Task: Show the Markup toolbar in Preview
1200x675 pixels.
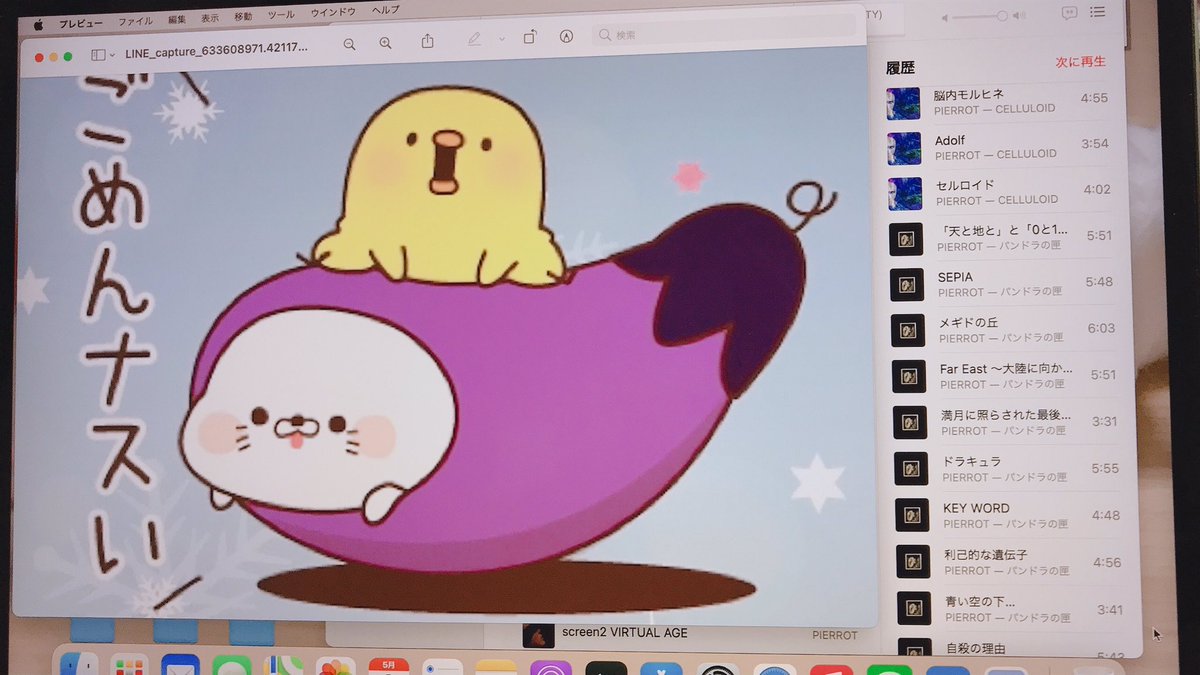Action: (567, 36)
